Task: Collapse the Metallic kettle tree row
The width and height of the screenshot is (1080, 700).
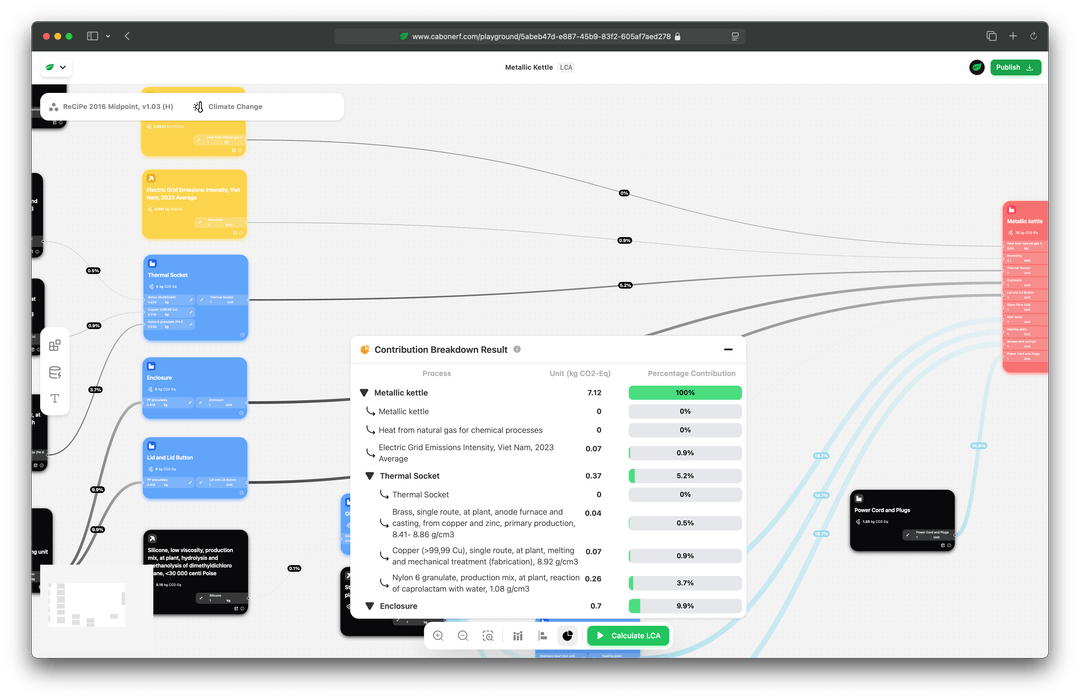Action: pos(364,393)
